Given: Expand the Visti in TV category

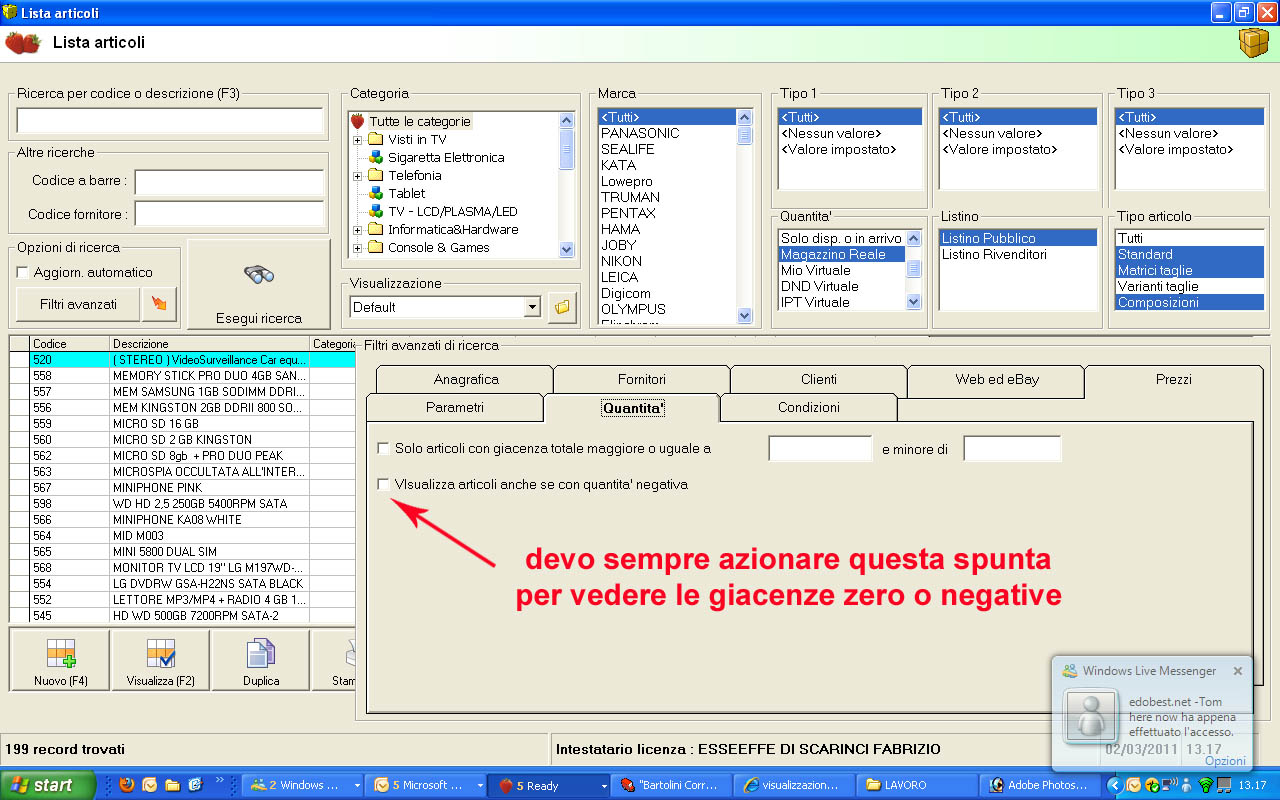Looking at the screenshot, I should 357,140.
